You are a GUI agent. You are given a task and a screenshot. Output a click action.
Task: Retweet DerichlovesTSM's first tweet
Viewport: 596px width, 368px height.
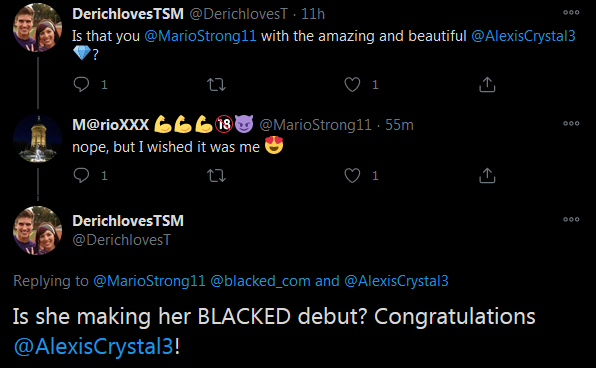[x=216, y=84]
